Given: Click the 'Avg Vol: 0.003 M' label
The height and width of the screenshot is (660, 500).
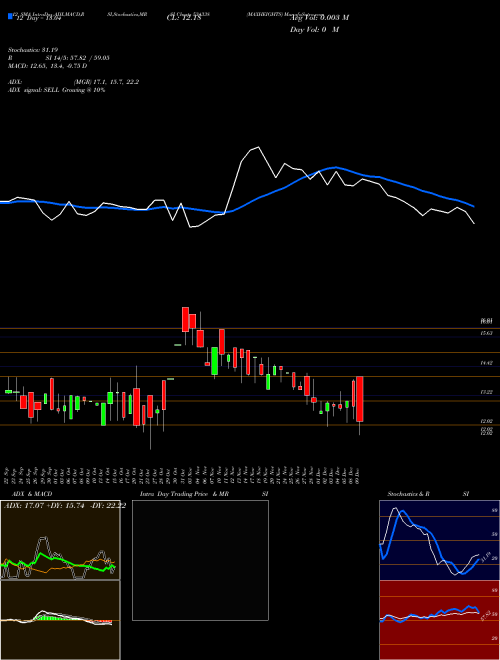Looking at the screenshot, I should [319, 17].
